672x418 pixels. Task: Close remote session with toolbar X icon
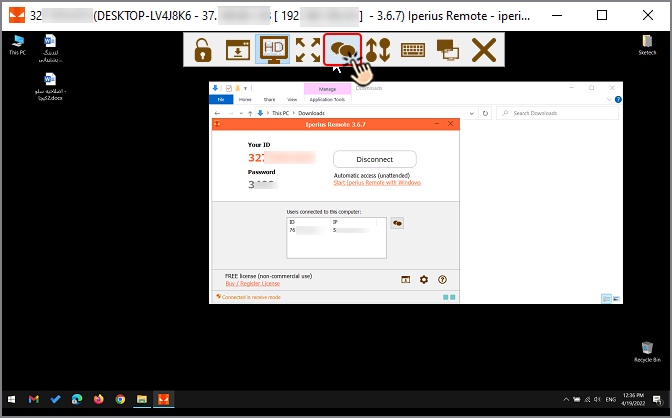pos(483,50)
